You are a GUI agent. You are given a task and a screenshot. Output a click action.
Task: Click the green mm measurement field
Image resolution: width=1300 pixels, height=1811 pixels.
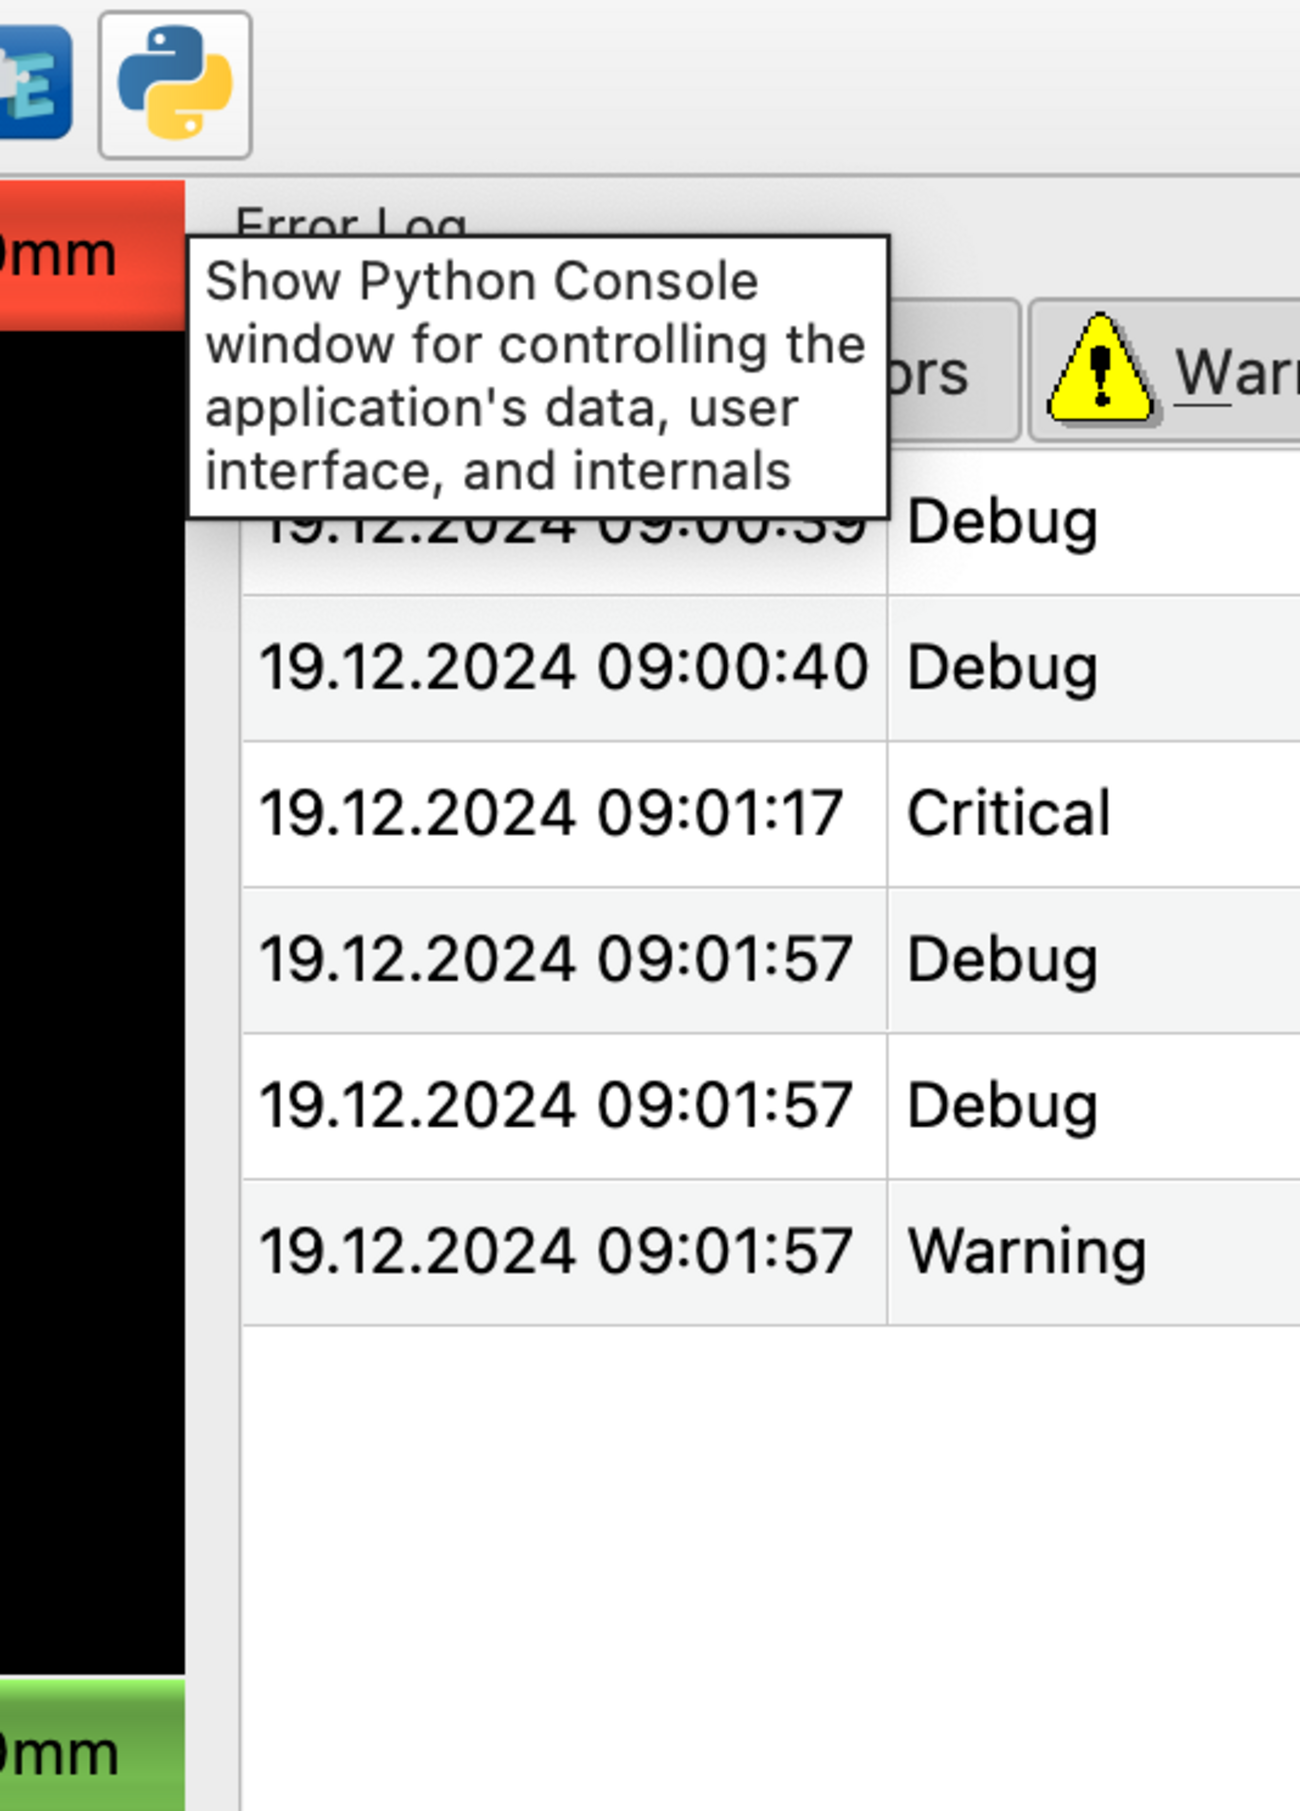[x=90, y=1747]
